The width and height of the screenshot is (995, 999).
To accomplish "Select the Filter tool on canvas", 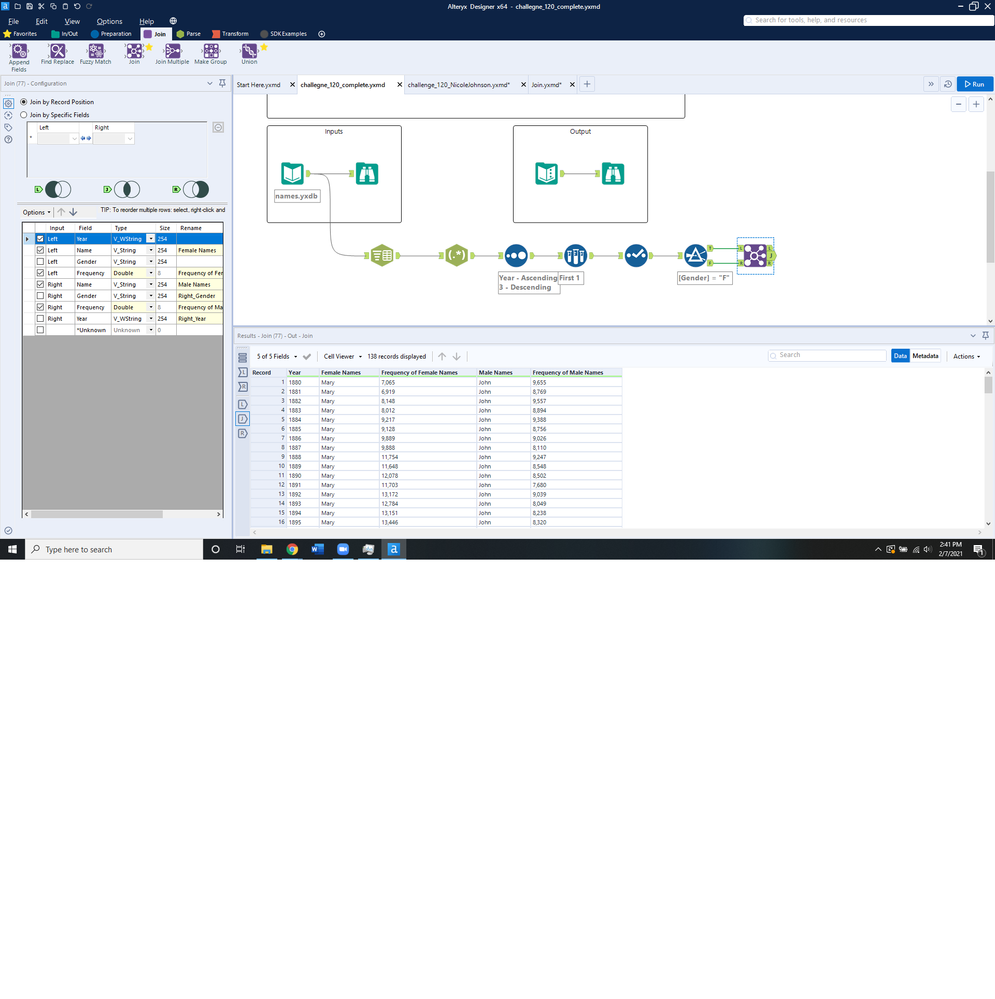I will 696,255.
